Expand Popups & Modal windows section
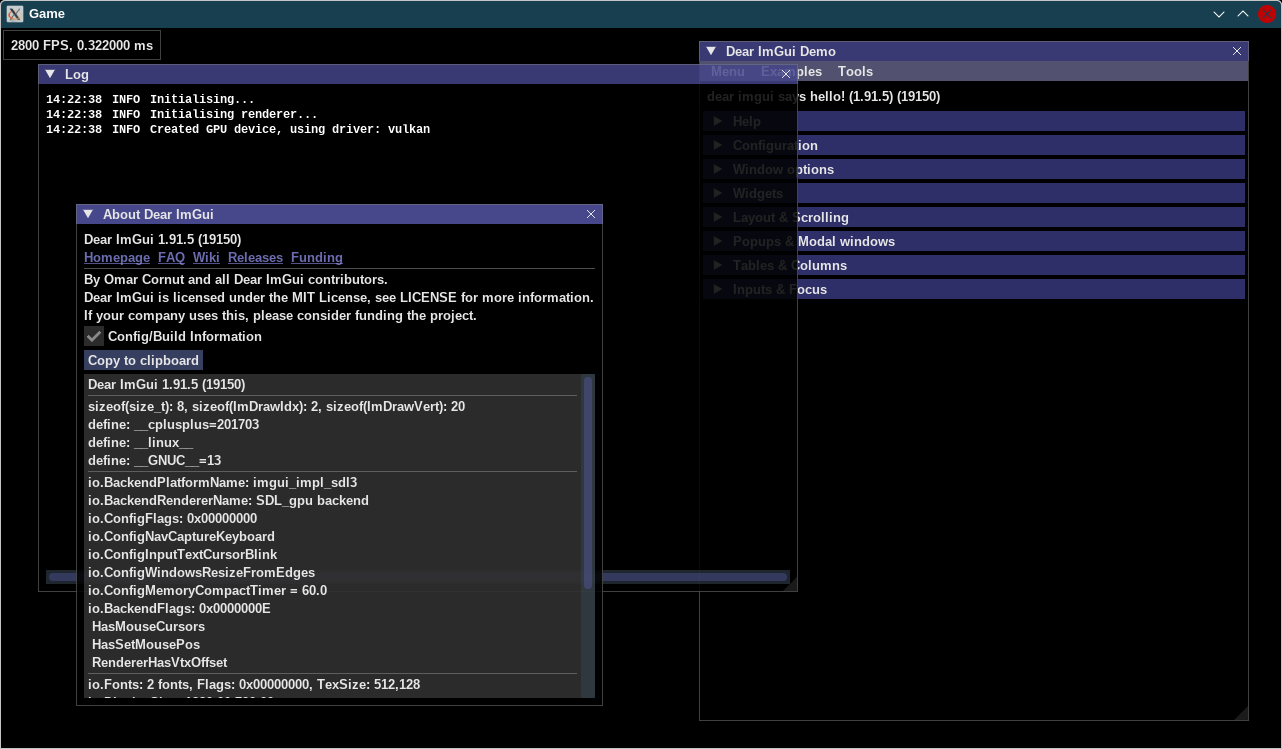The height and width of the screenshot is (749, 1282). click(974, 241)
